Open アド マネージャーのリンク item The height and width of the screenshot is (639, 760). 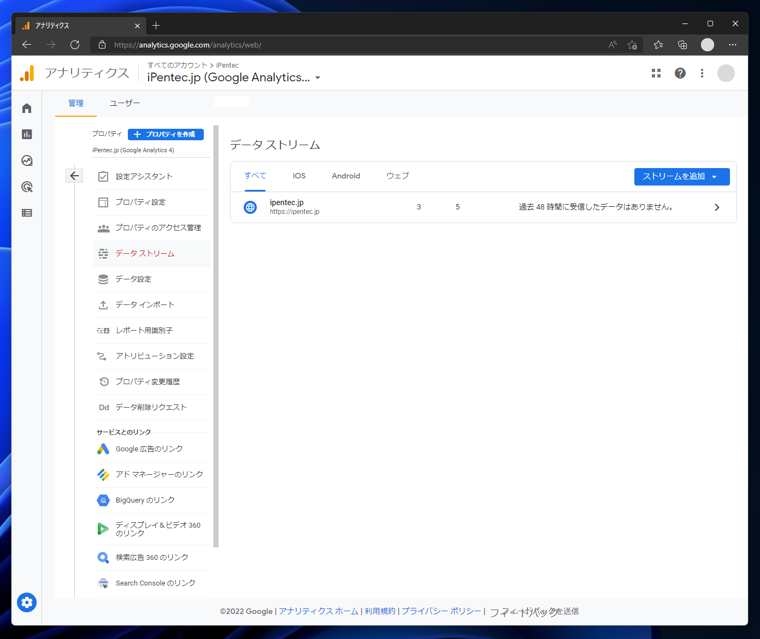tap(152, 475)
